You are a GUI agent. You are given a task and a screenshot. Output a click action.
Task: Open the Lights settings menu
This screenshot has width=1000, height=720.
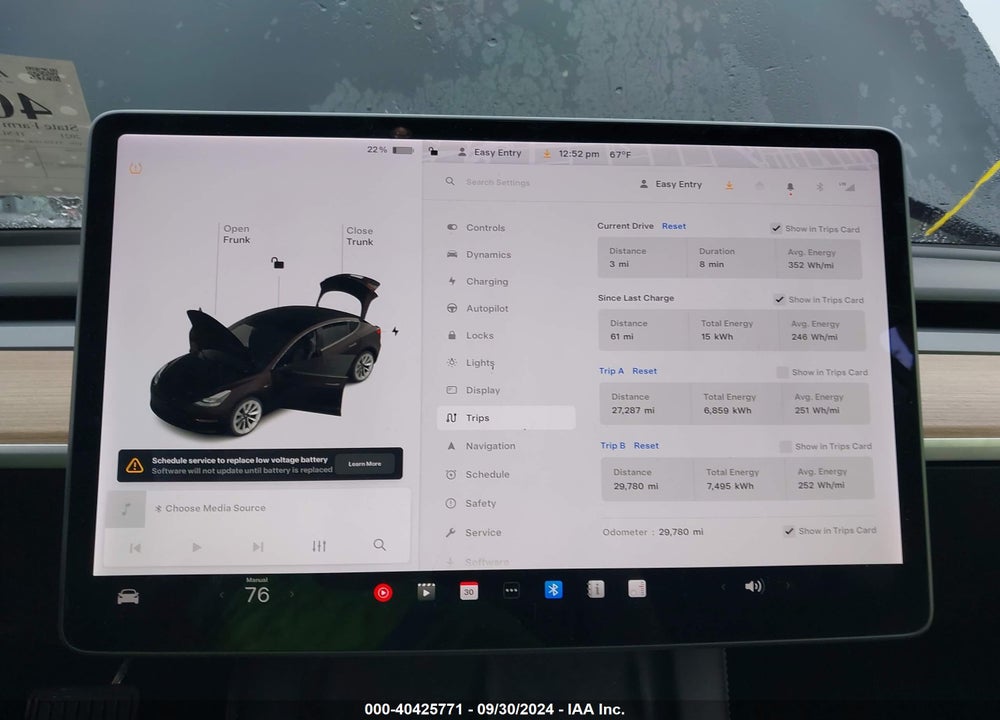click(471, 362)
